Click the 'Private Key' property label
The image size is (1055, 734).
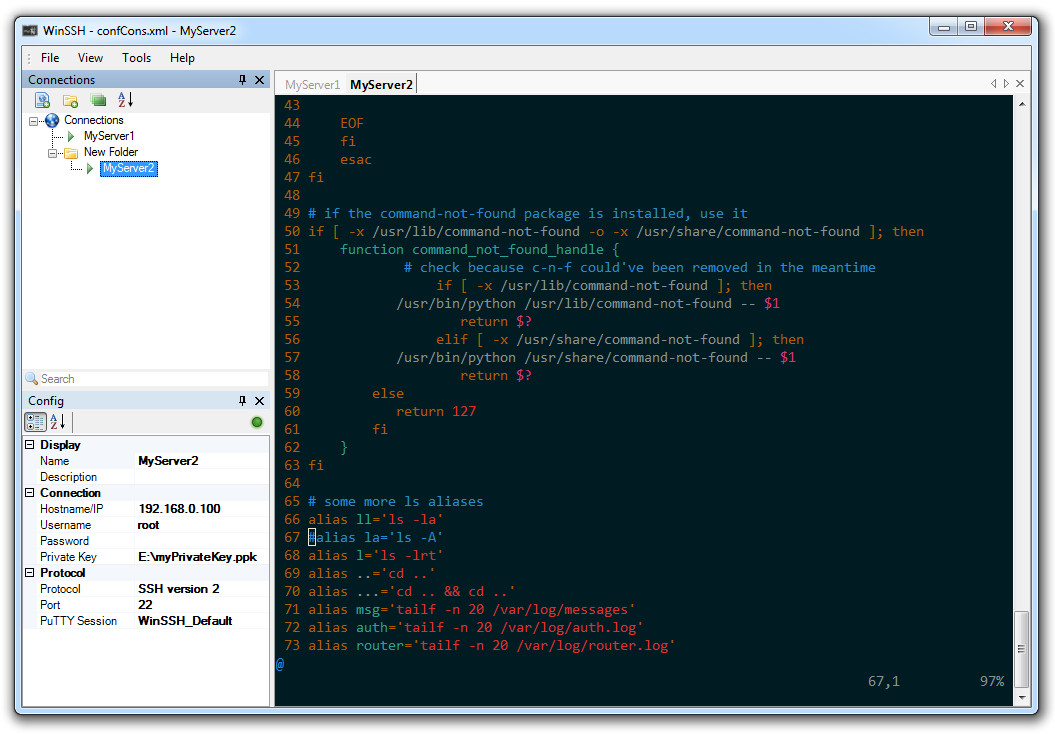click(x=68, y=557)
